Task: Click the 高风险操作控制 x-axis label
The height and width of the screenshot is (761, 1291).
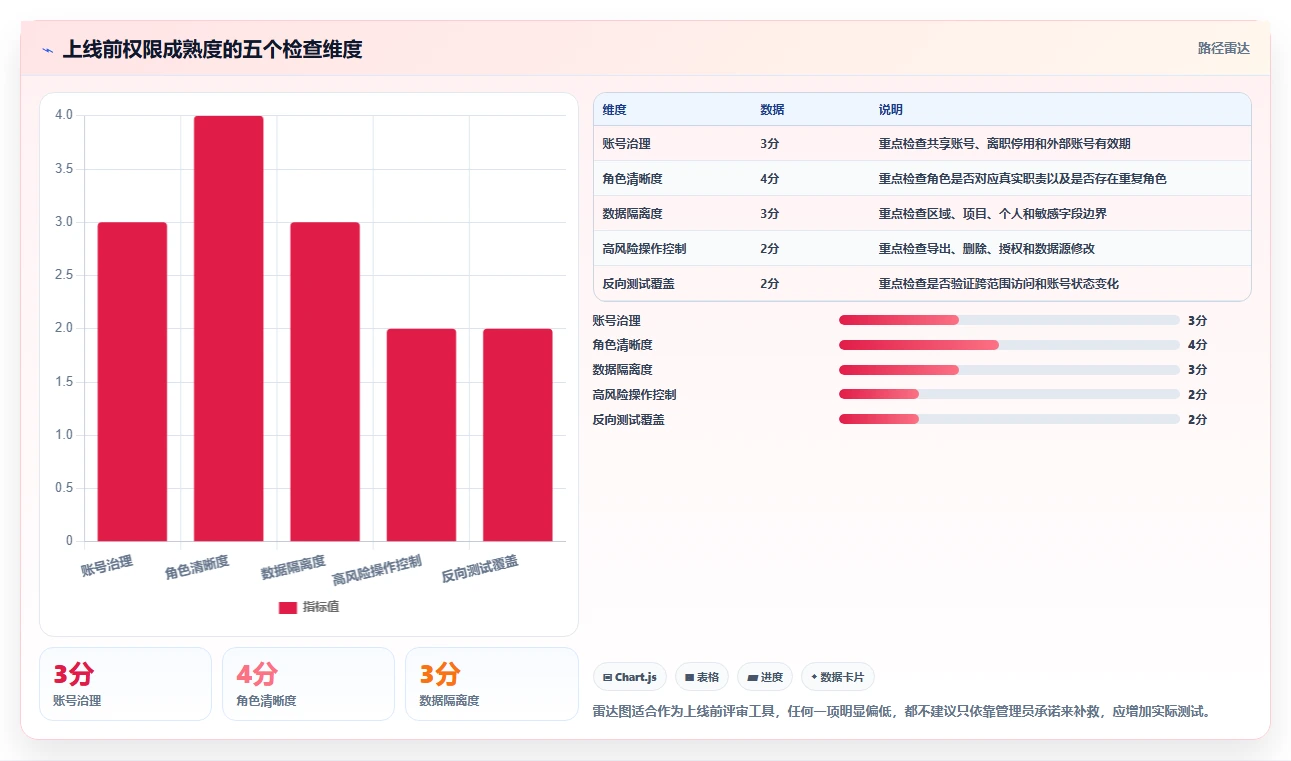Action: [377, 570]
